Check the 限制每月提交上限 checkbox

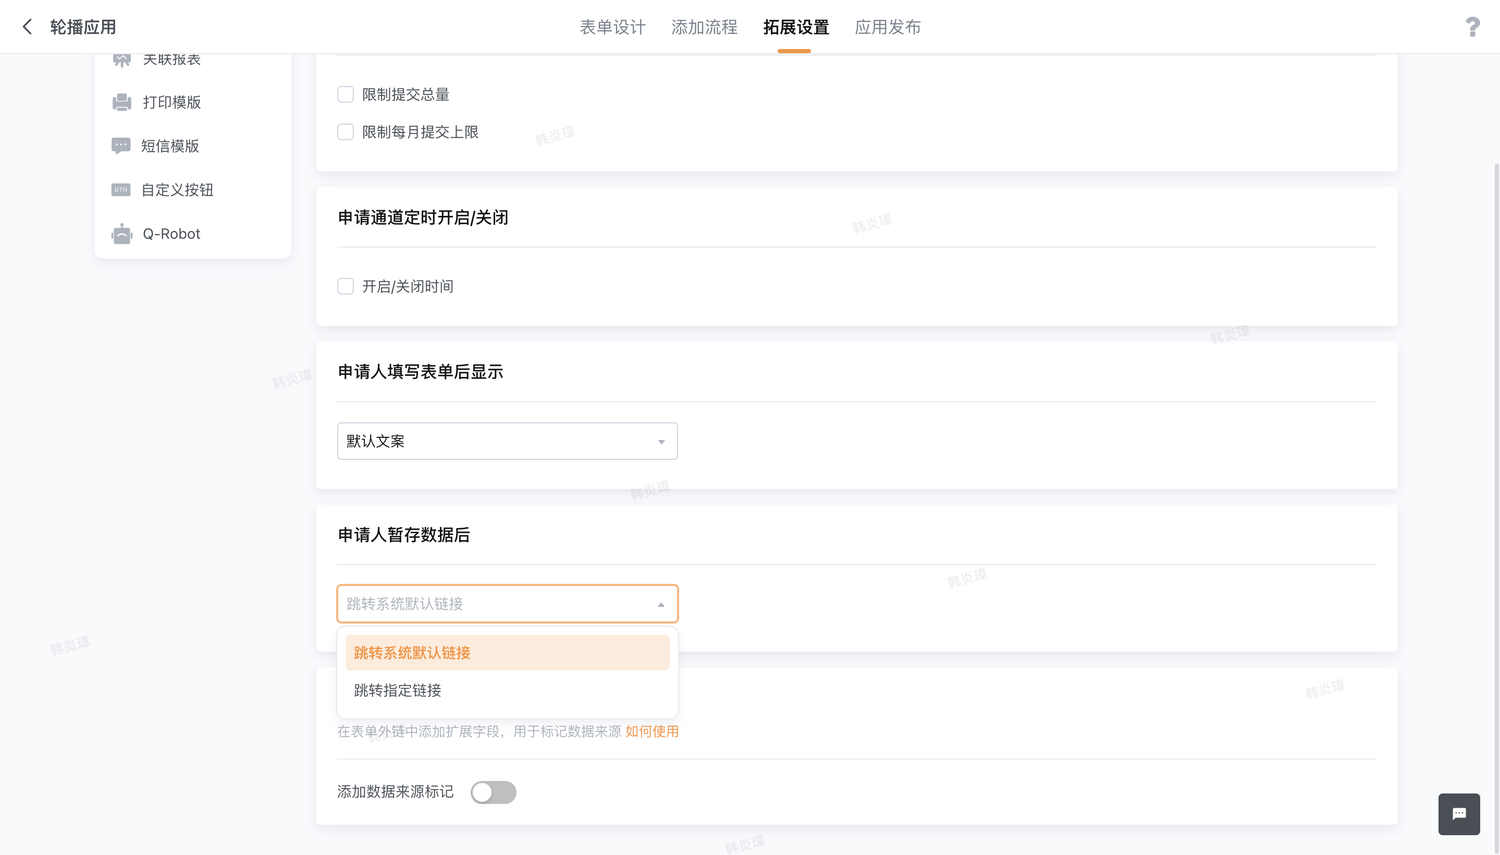coord(345,132)
